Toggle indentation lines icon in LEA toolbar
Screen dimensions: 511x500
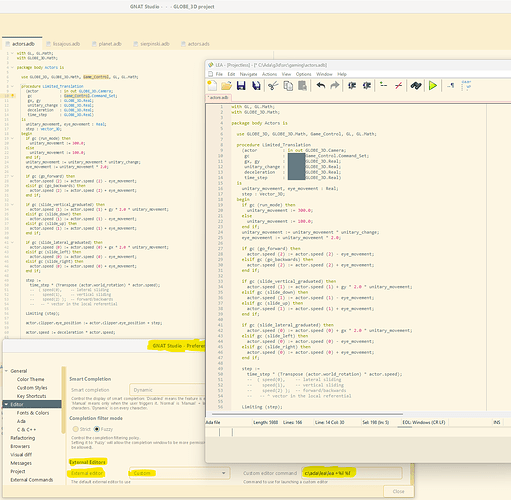[x=466, y=85]
